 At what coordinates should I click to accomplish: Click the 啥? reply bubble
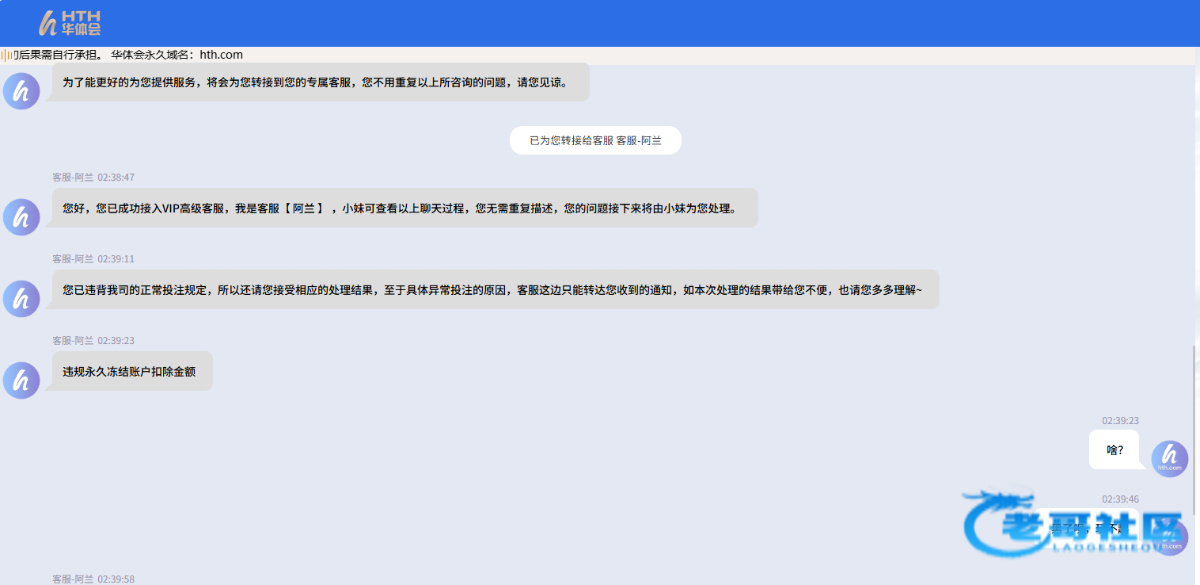(x=1114, y=450)
